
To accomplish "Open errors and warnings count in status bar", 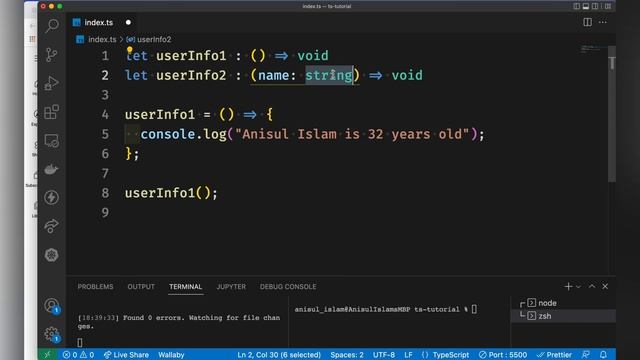I will (x=78, y=355).
